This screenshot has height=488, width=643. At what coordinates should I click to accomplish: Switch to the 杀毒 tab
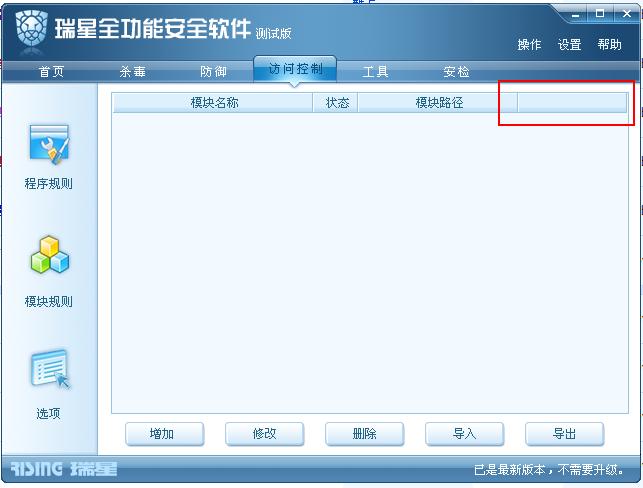pos(132,72)
